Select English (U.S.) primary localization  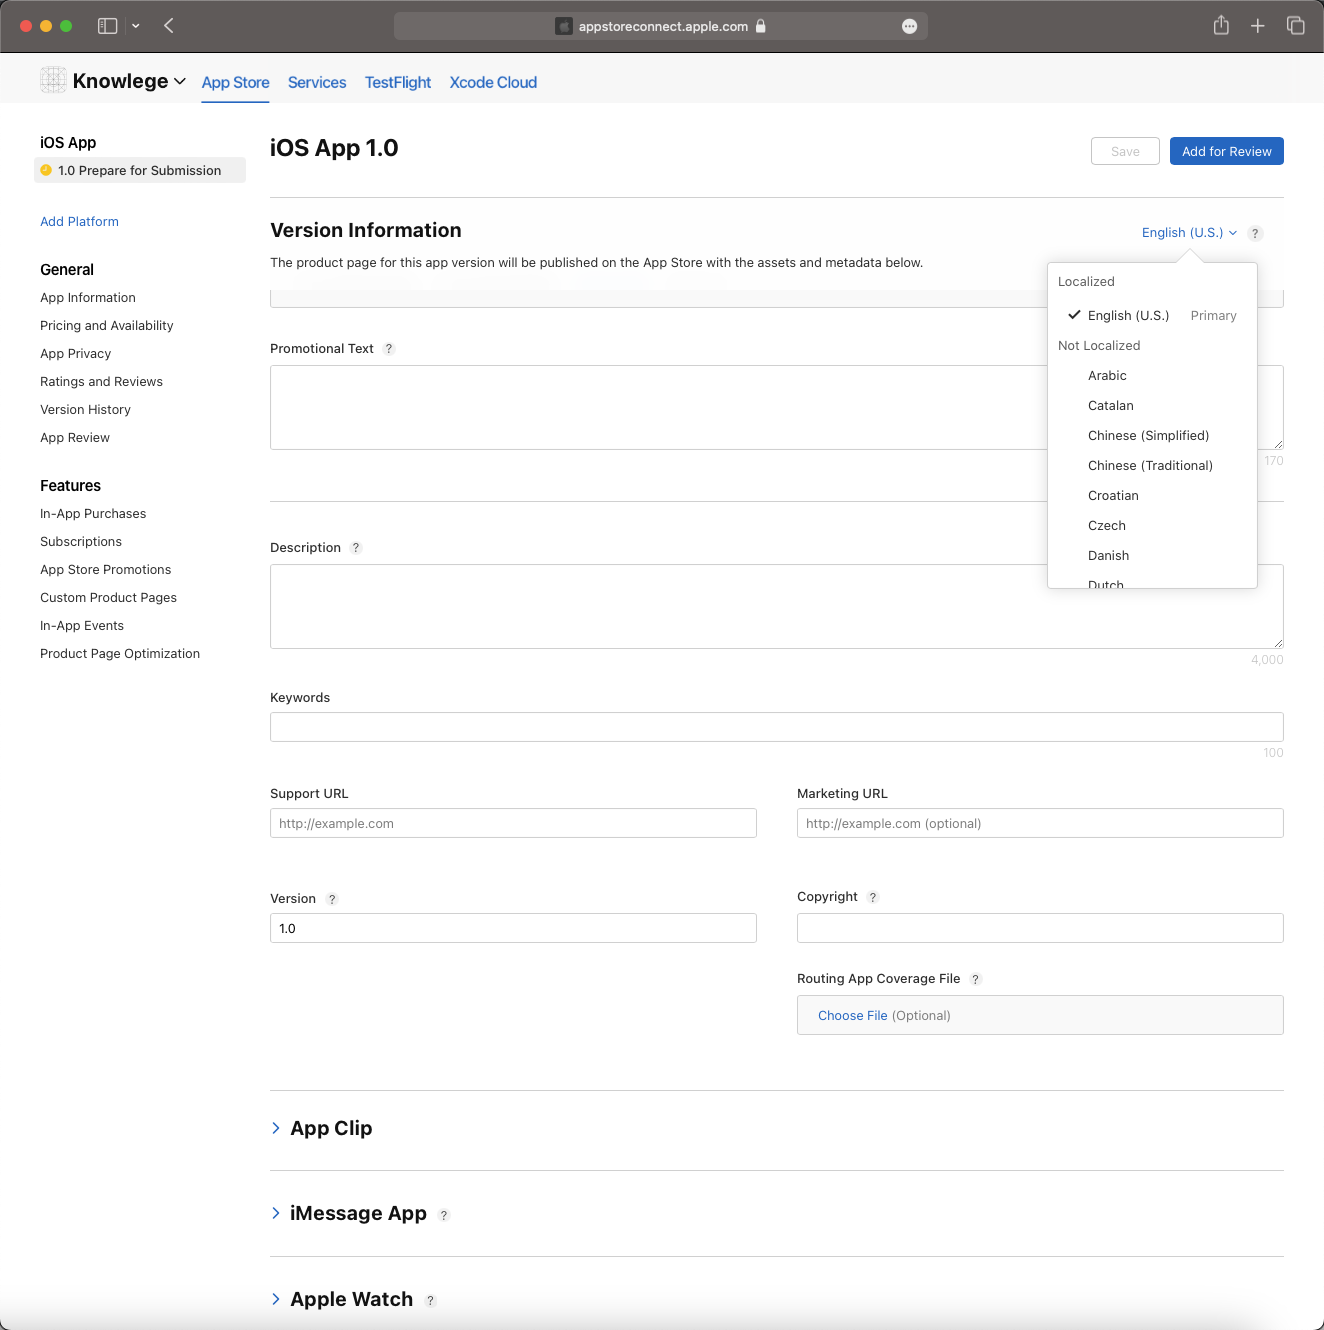(1152, 315)
